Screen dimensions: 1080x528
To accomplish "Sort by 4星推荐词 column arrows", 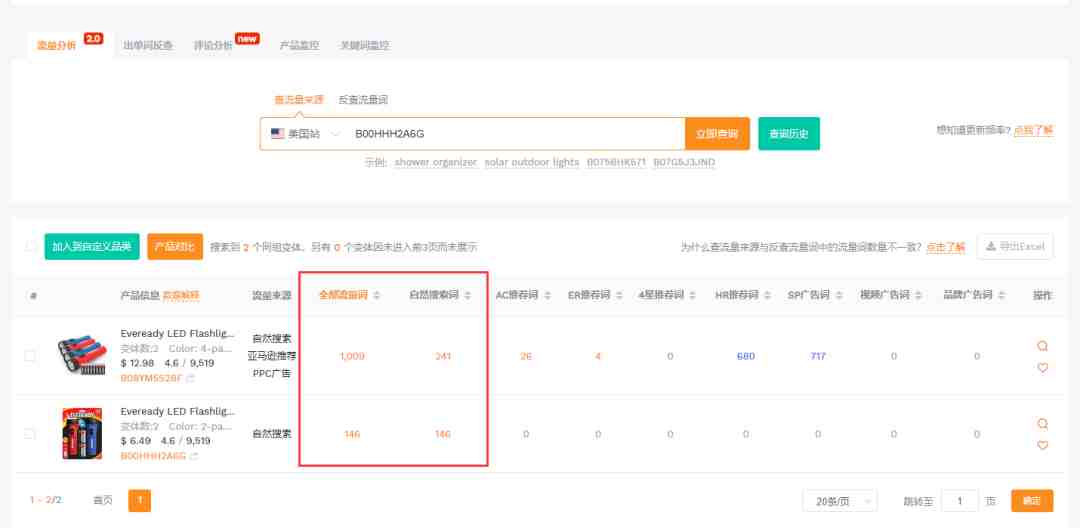I will coord(692,295).
